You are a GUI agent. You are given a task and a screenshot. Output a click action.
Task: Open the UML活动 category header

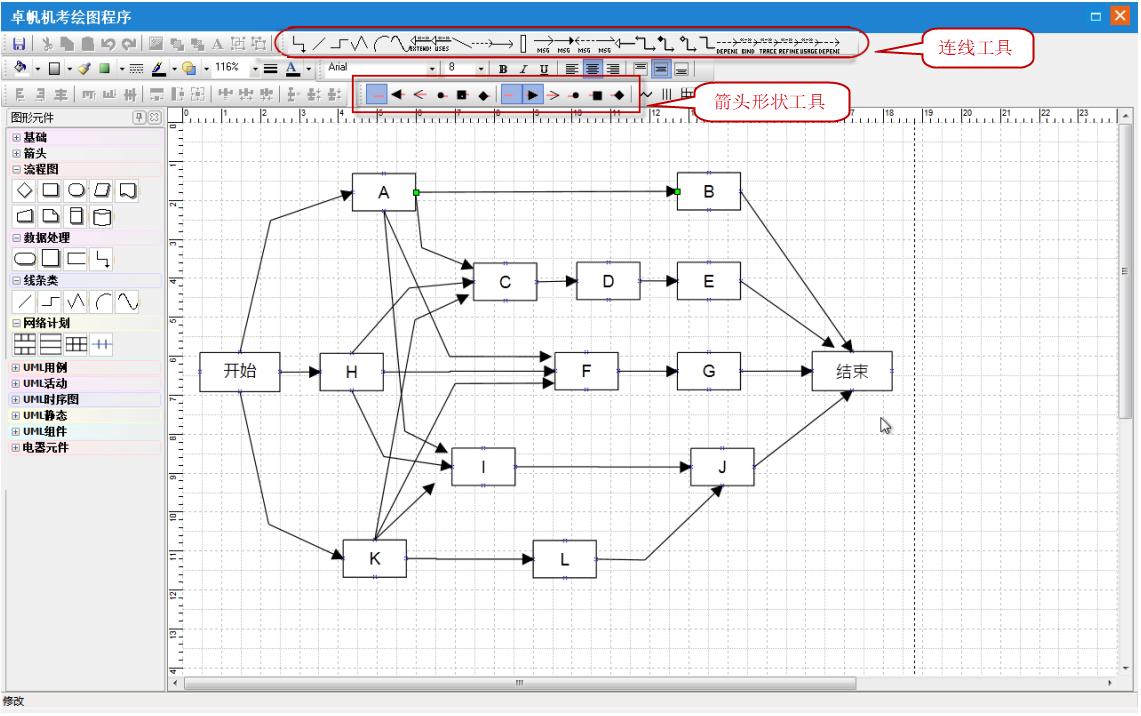click(86, 383)
